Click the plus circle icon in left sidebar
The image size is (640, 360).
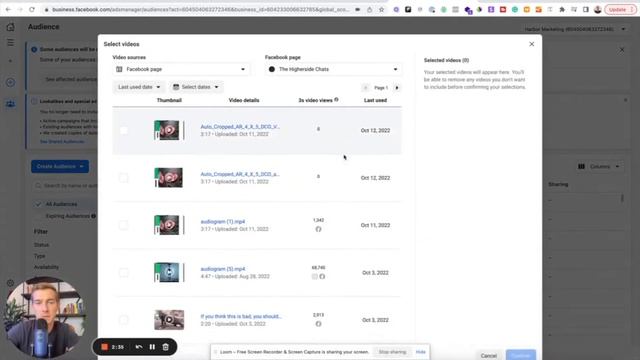coord(11,82)
